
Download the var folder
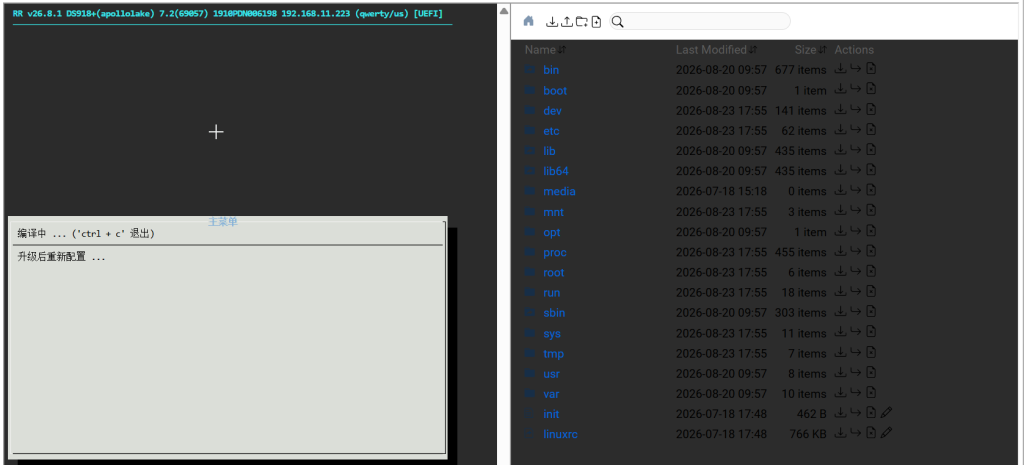pyautogui.click(x=841, y=393)
